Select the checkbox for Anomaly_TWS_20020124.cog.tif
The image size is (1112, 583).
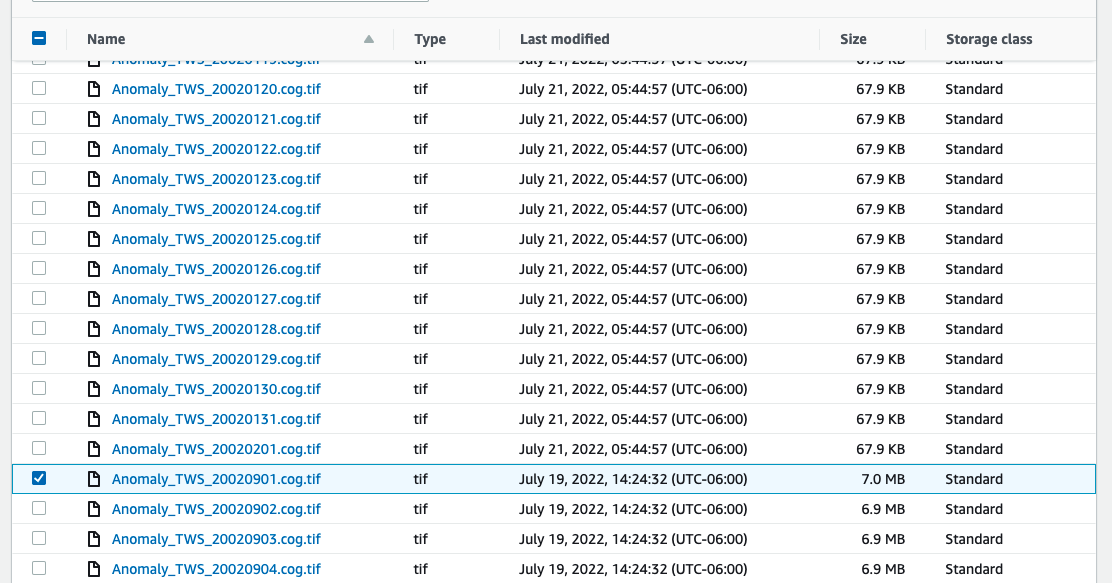point(39,208)
